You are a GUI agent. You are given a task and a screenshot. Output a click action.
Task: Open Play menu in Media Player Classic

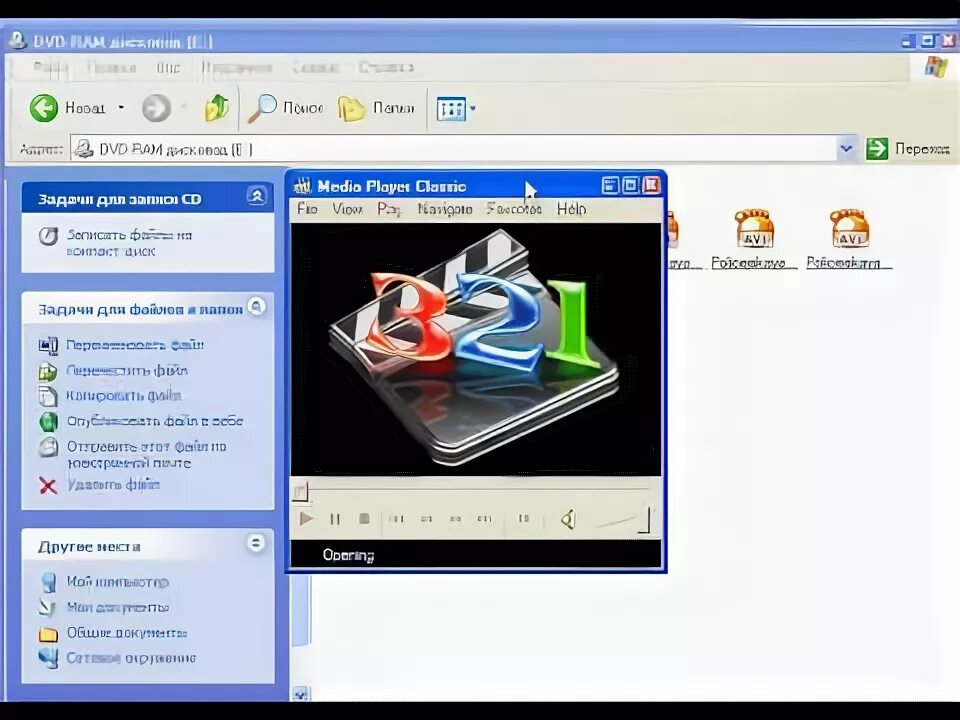pos(389,209)
